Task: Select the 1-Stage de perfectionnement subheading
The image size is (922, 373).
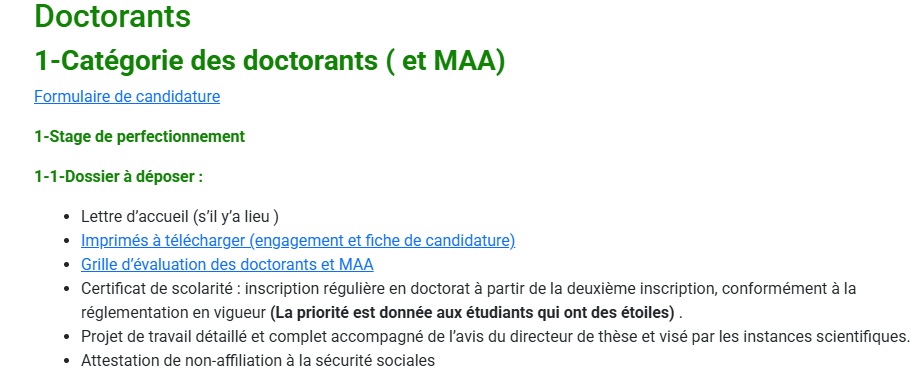Action: coord(139,136)
